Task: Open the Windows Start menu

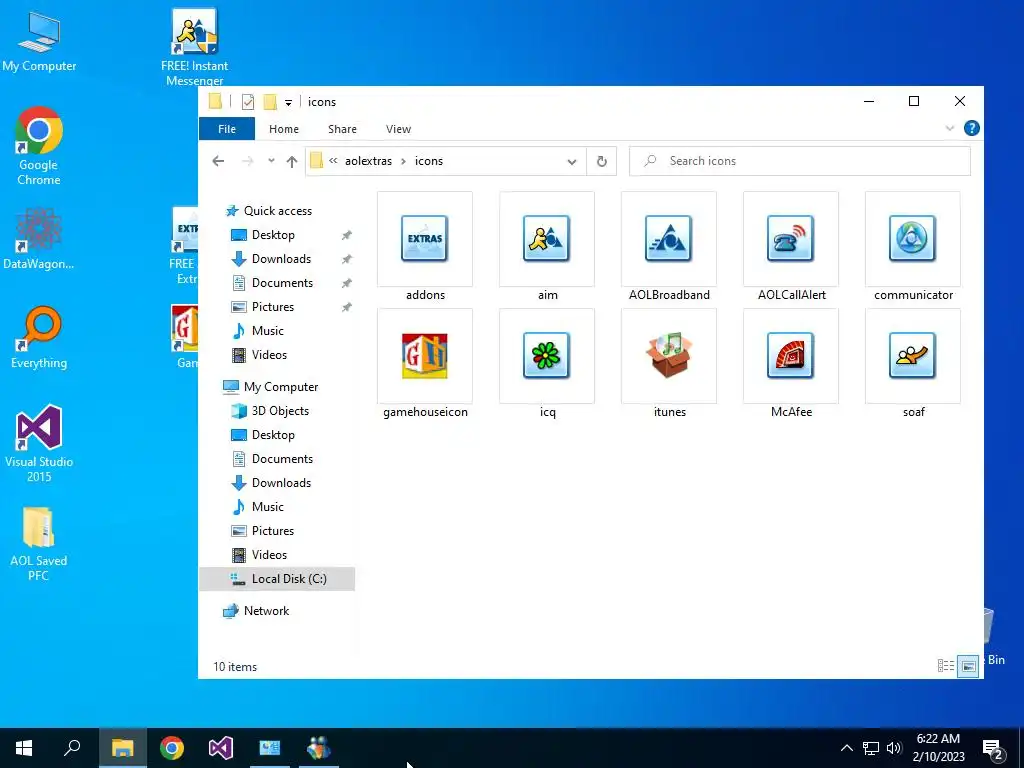Action: (24, 748)
